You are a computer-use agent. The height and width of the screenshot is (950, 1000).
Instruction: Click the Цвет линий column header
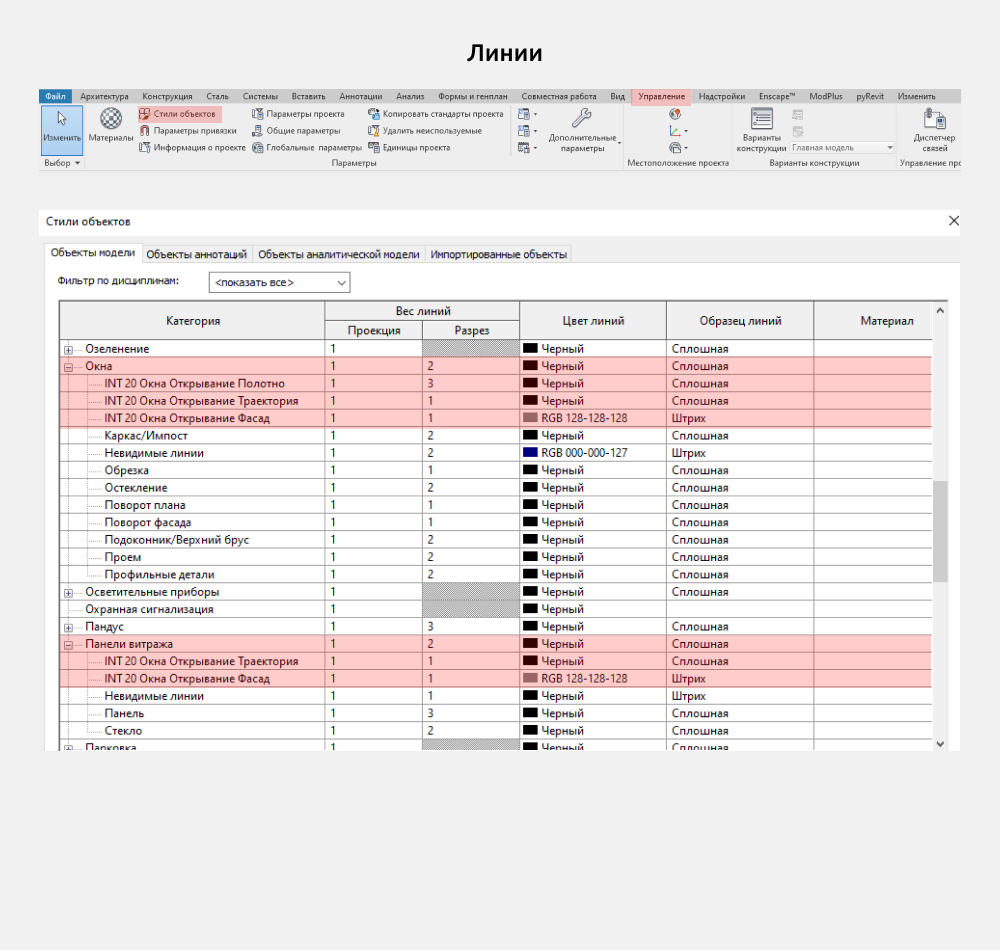[x=593, y=321]
